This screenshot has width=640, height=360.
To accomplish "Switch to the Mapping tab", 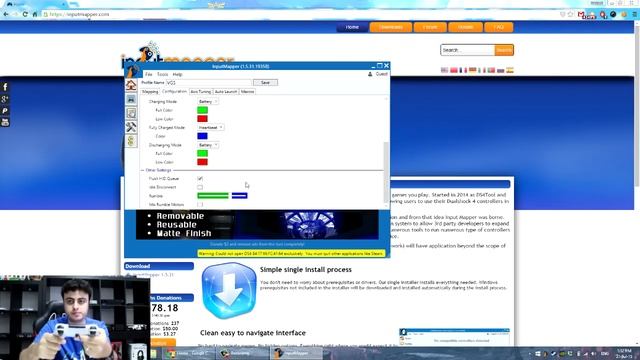I will pyautogui.click(x=150, y=92).
